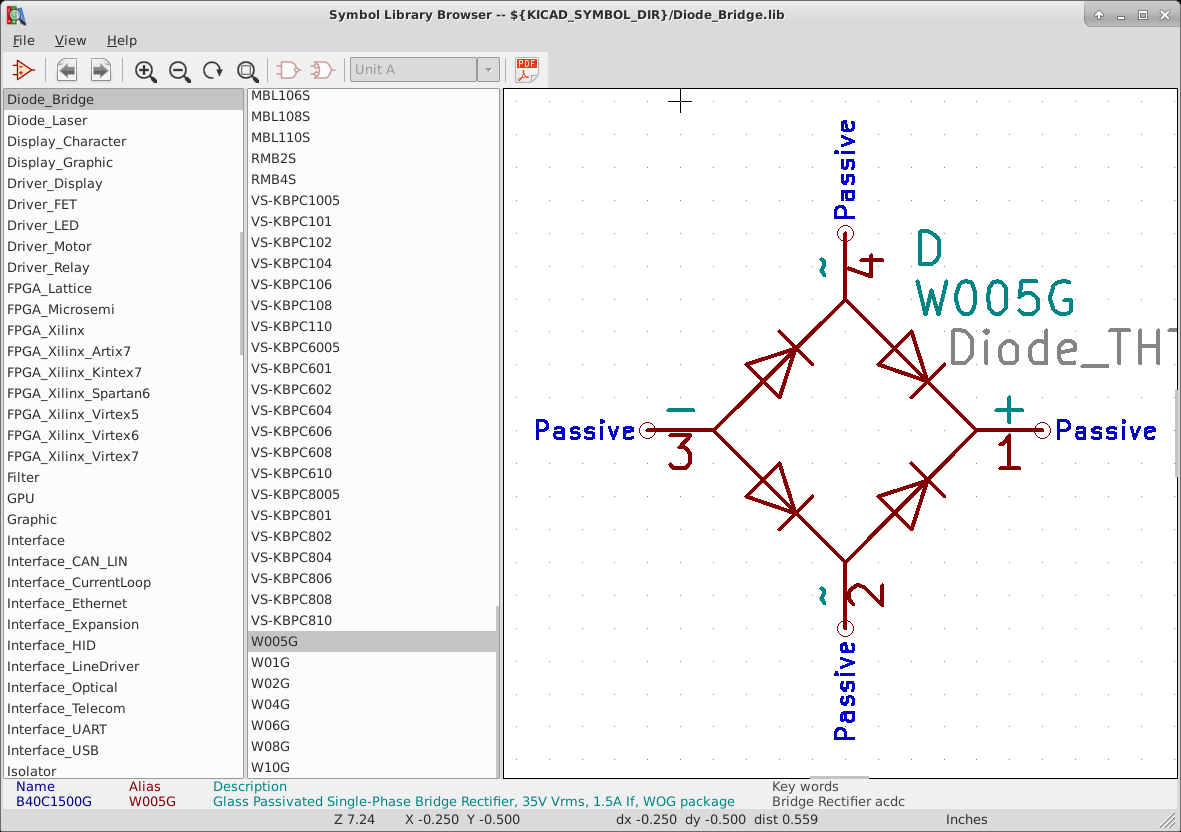The width and height of the screenshot is (1181, 832).
Task: Toggle De Morgan normal representation
Action: (x=287, y=69)
